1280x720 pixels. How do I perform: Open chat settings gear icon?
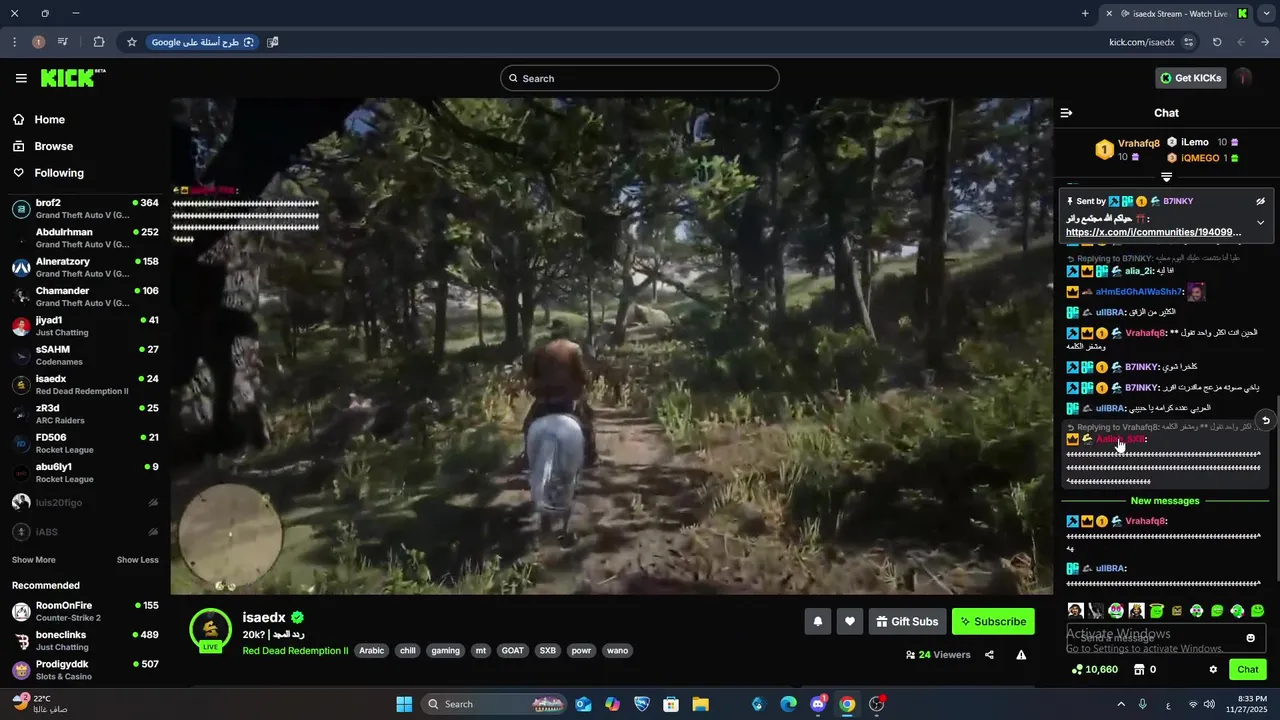click(x=1213, y=670)
